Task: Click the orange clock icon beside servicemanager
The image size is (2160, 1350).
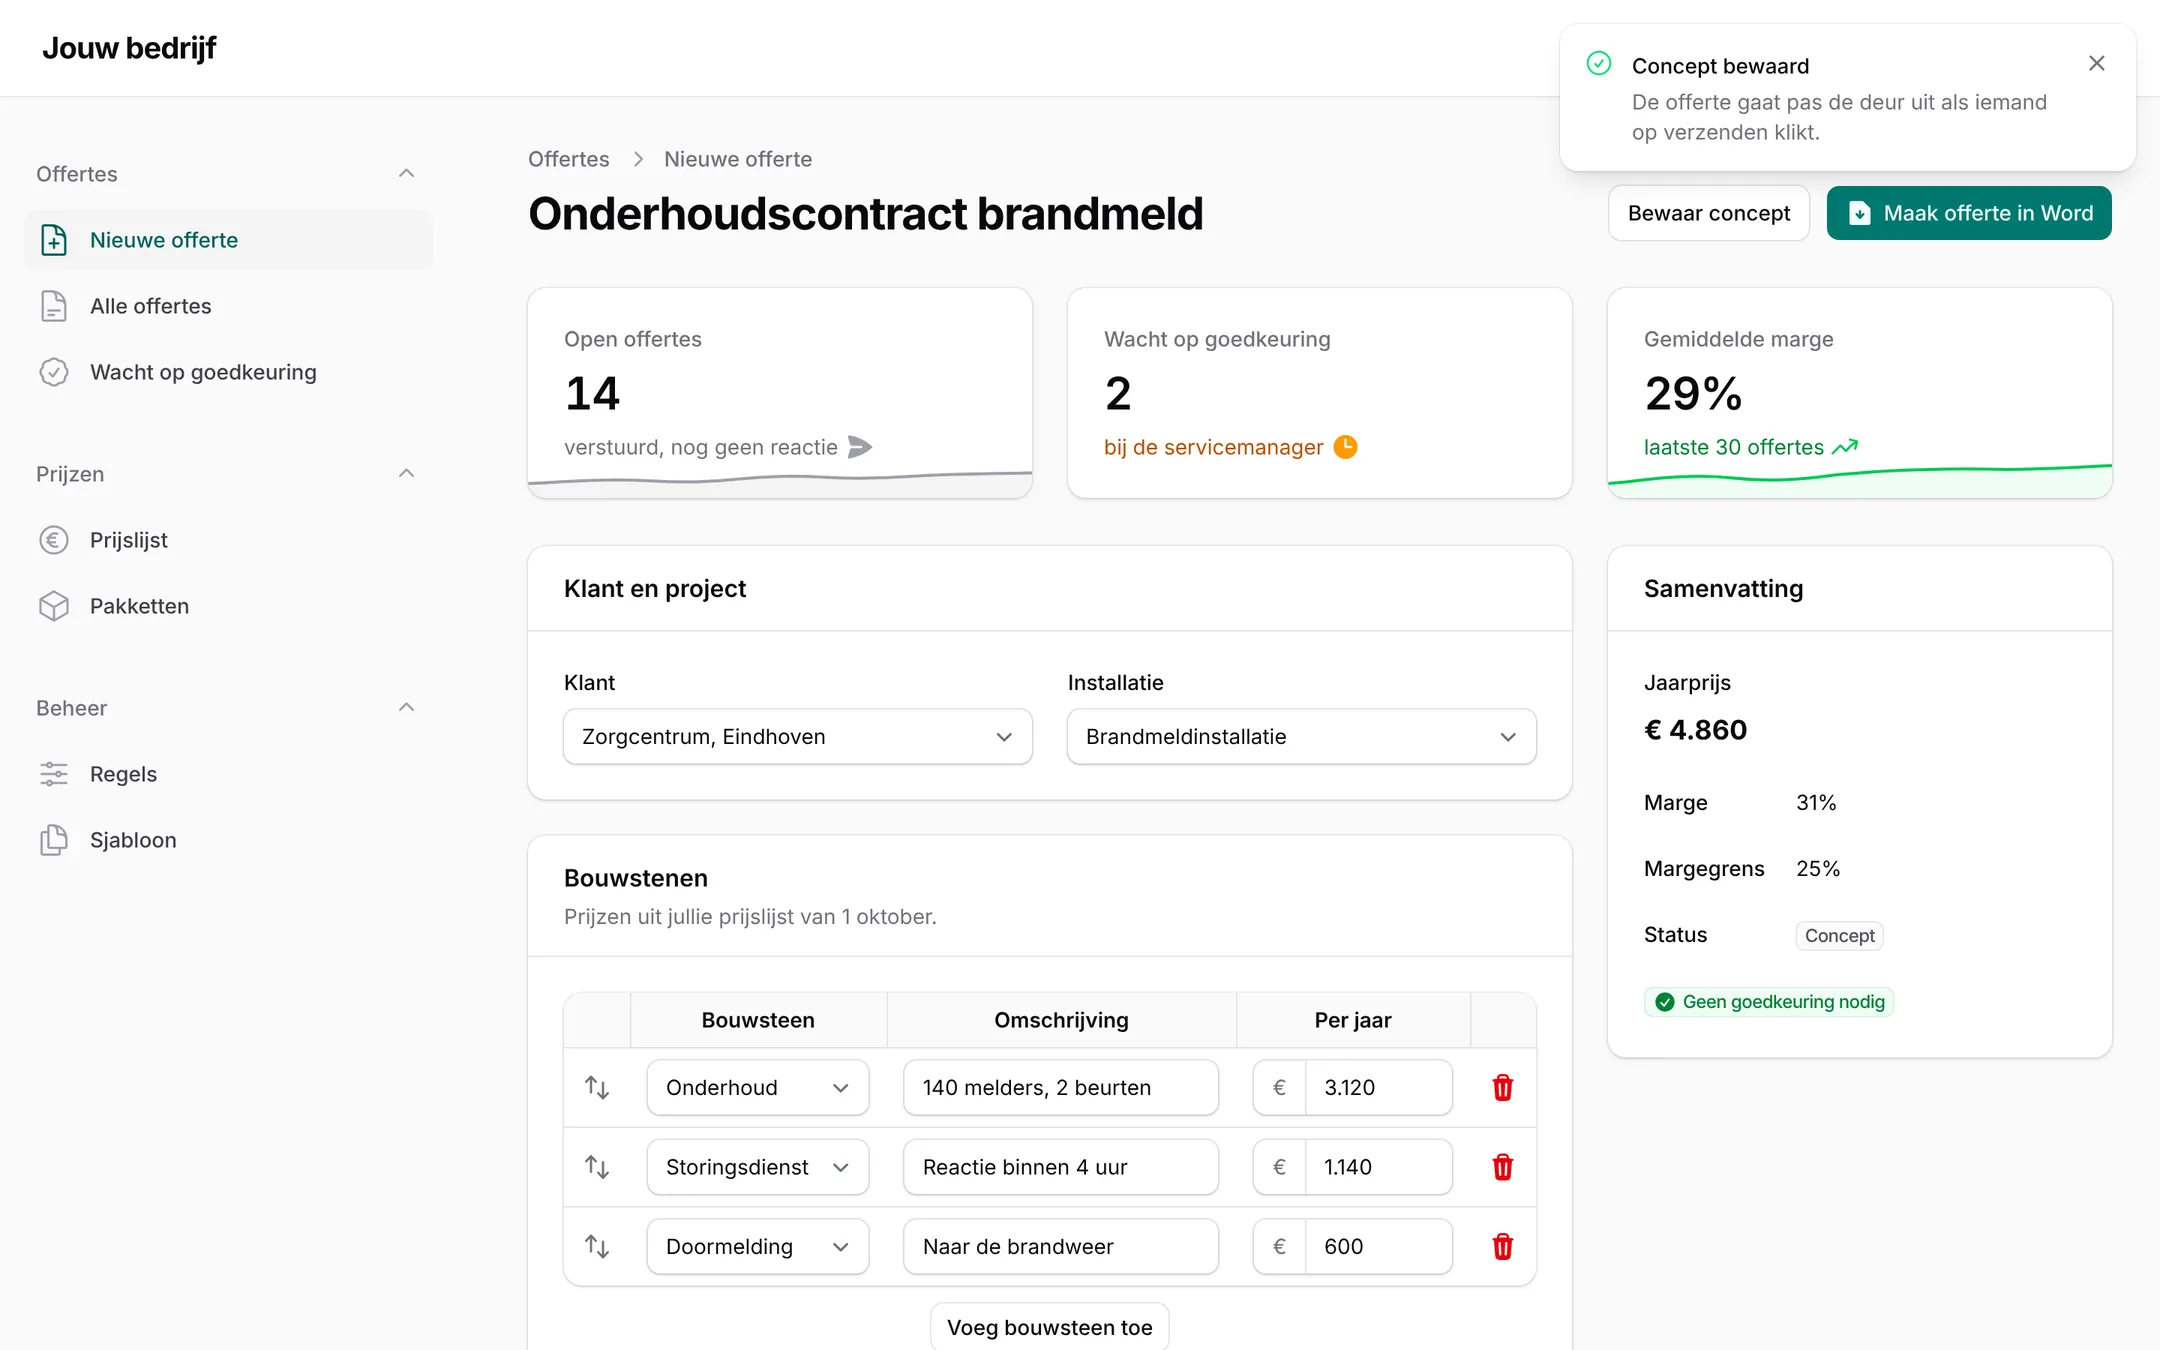Action: 1346,447
